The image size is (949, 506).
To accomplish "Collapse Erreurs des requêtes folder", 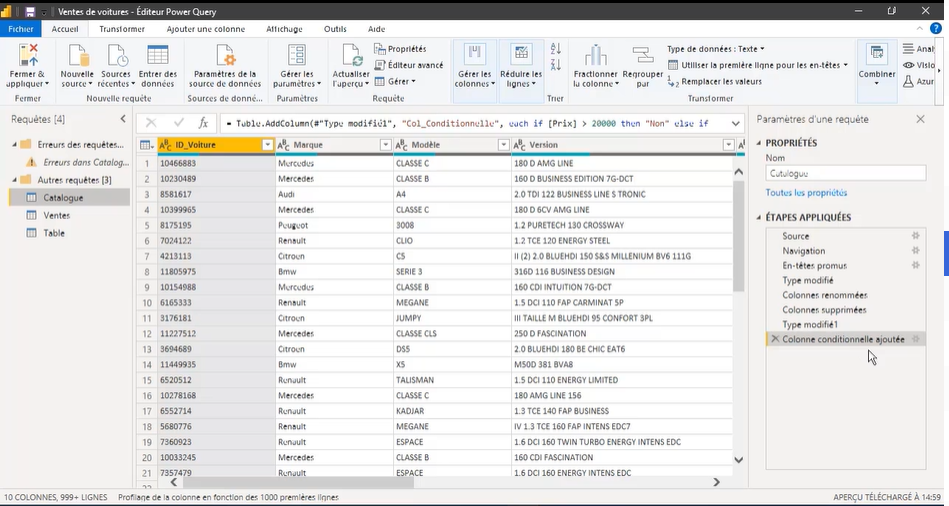I will pos(15,145).
